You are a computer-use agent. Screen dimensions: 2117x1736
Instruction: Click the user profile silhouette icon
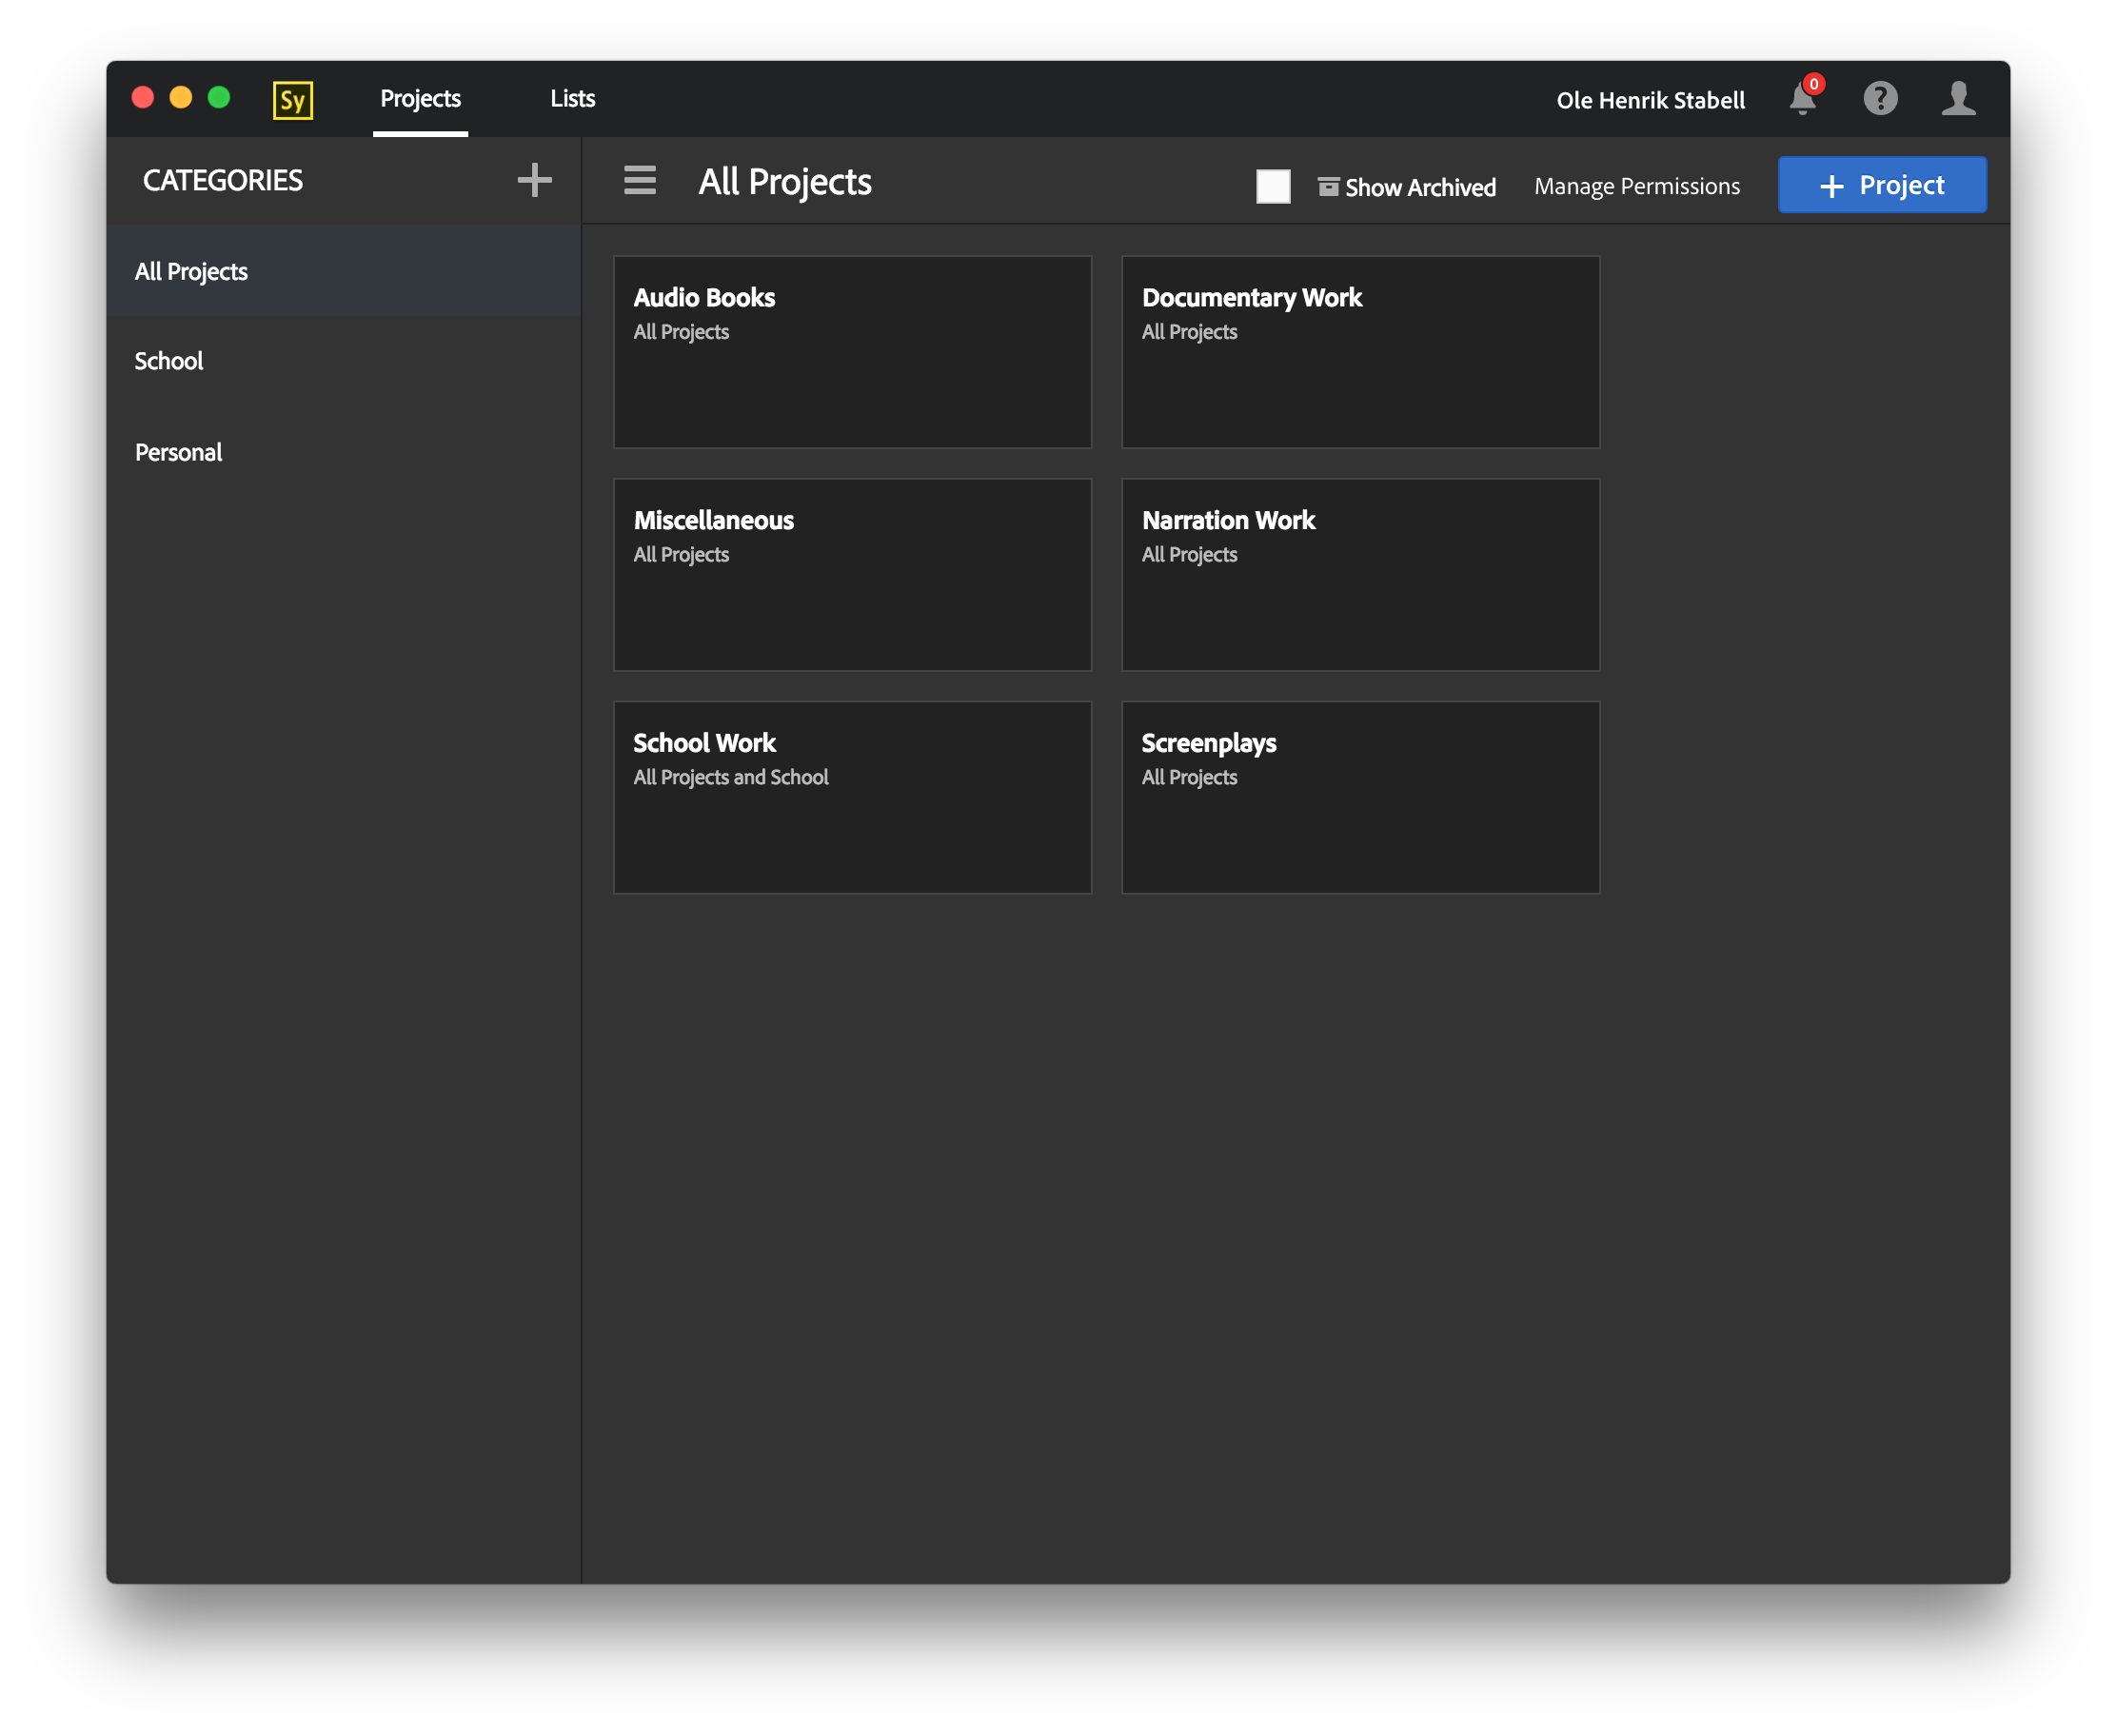(x=1958, y=98)
